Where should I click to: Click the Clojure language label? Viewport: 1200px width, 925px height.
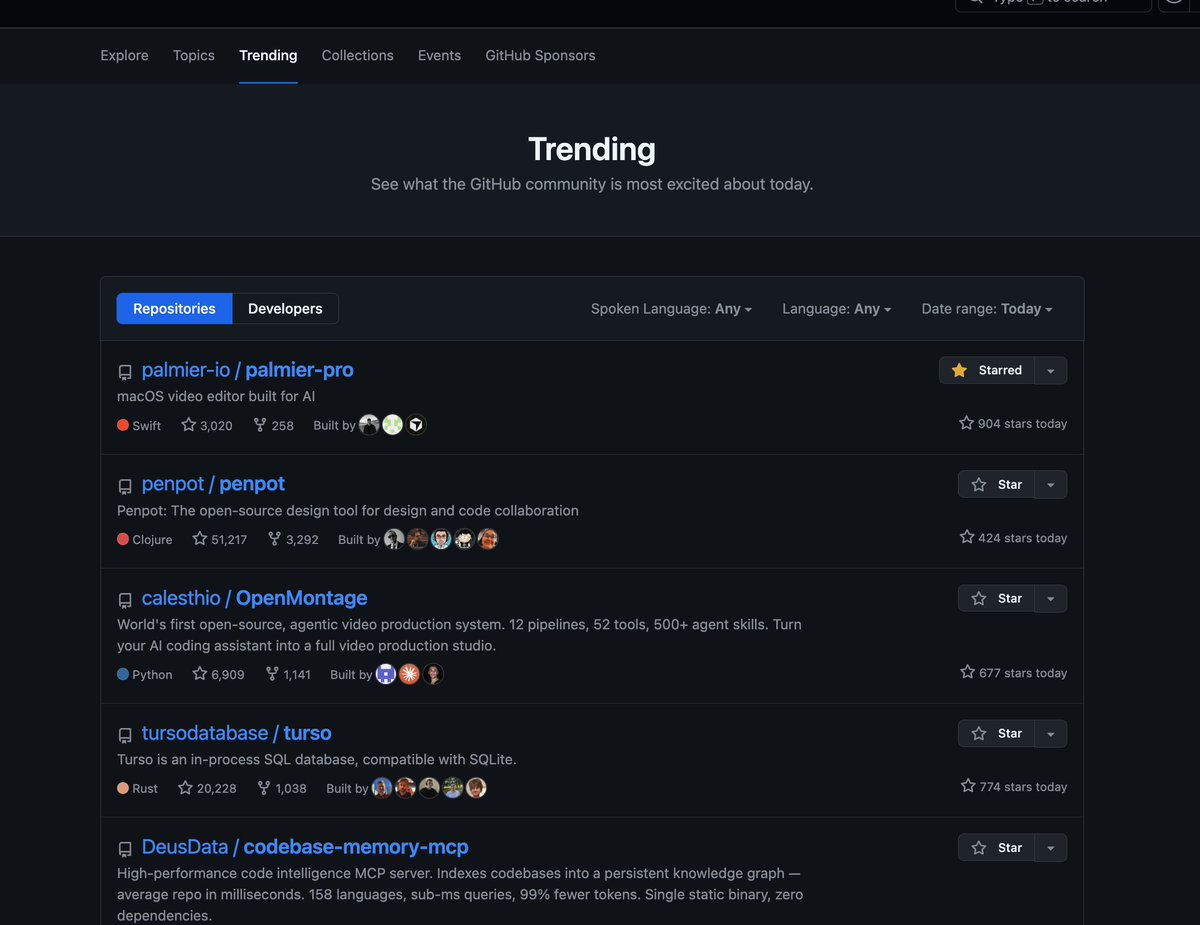point(145,539)
